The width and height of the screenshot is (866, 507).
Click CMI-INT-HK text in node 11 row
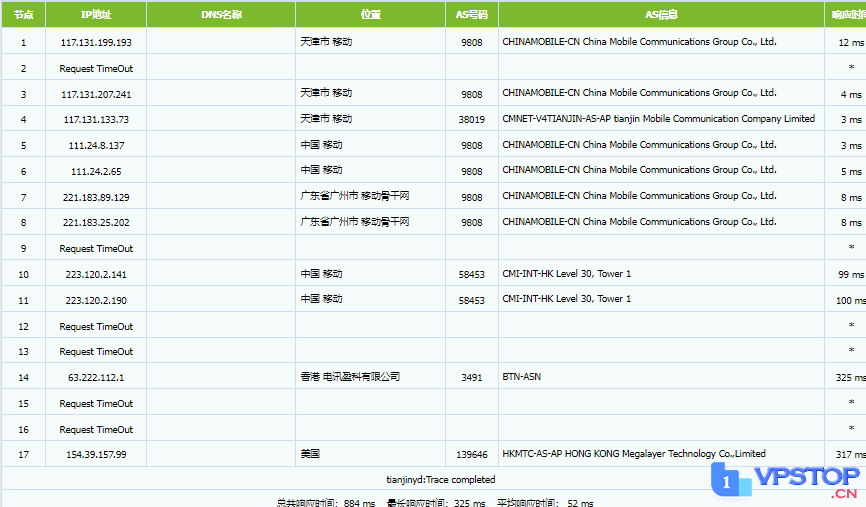click(567, 299)
